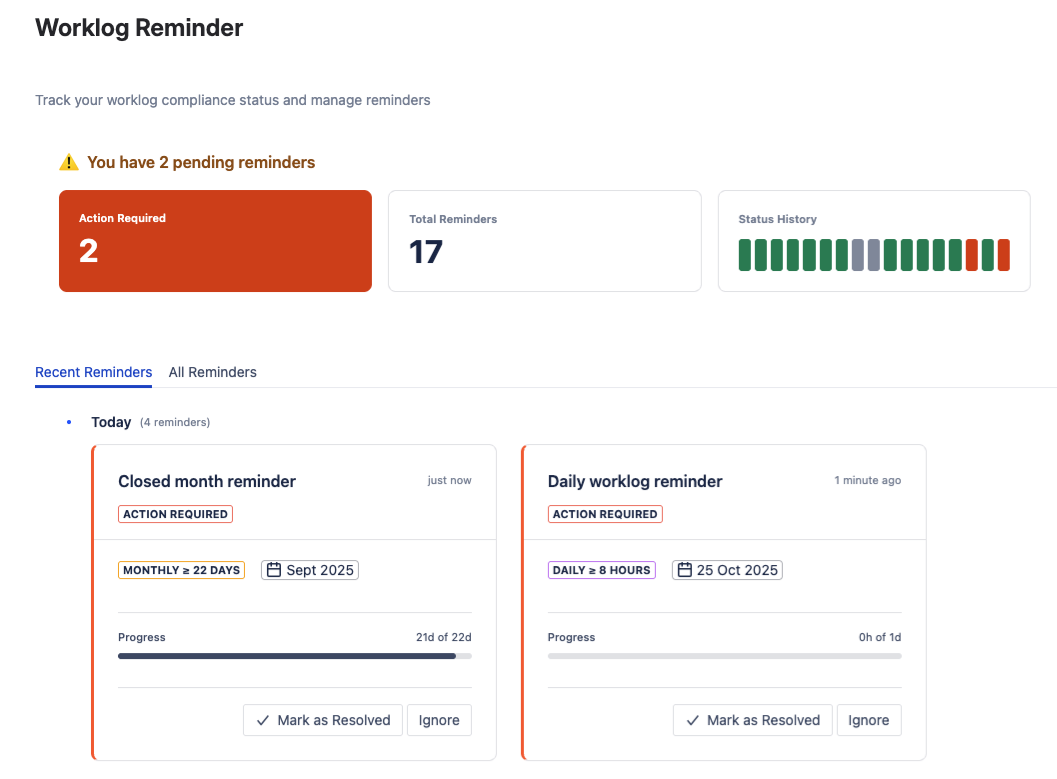The height and width of the screenshot is (779, 1057).
Task: Switch to the All Reminders tab
Action: [x=212, y=371]
